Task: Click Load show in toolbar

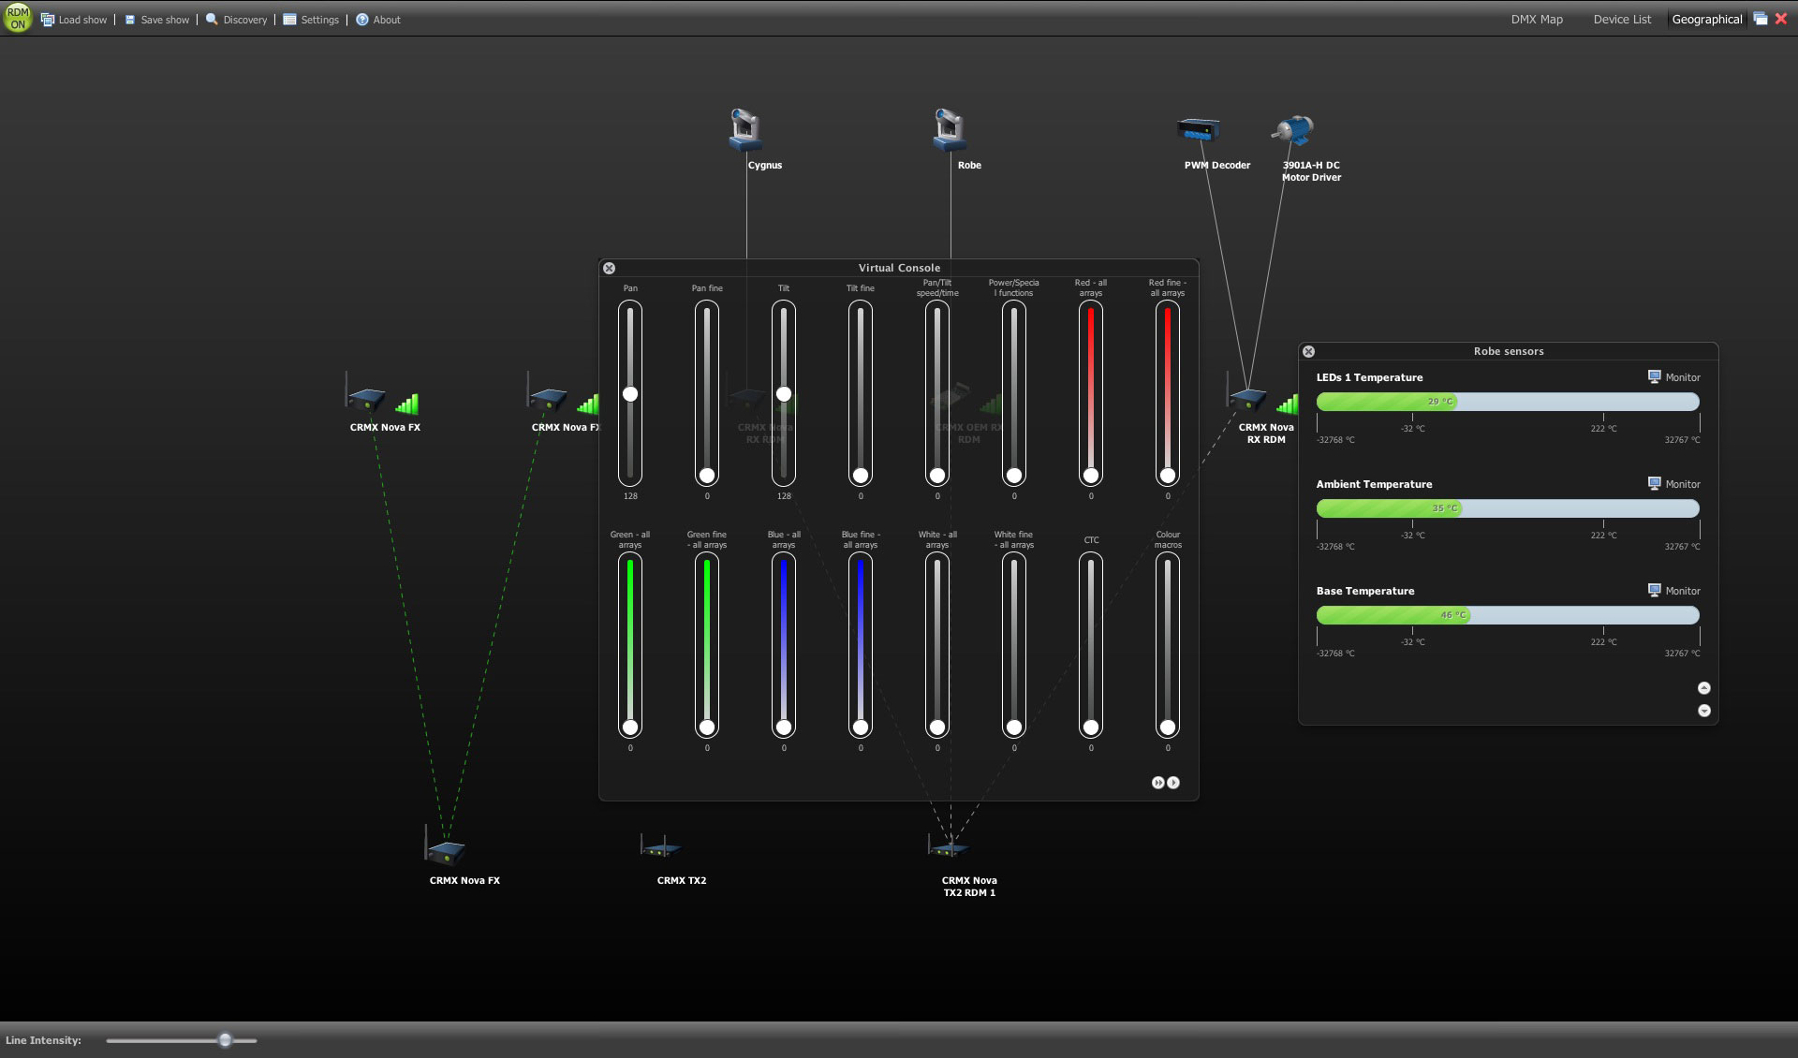Action: pos(74,19)
